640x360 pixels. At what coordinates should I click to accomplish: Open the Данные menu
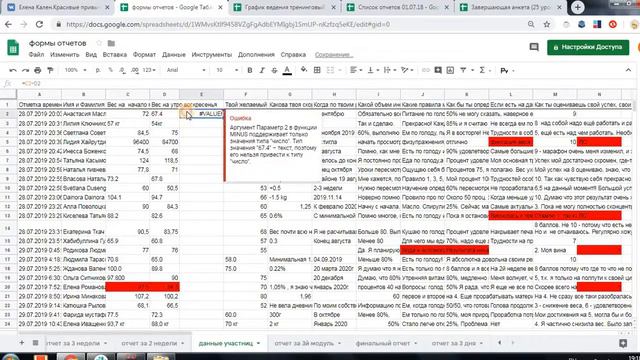click(173, 54)
